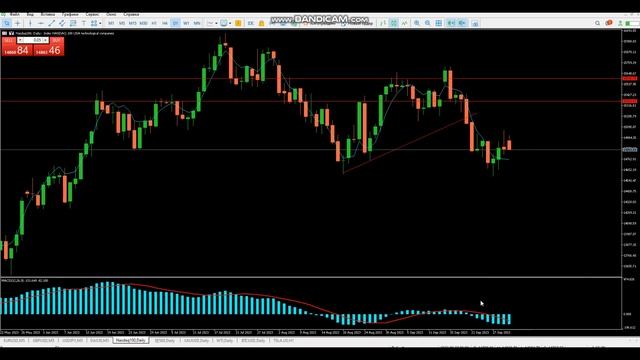Switch to the Nasdaq100 Daily chart tab
The image size is (640, 360).
[131, 340]
